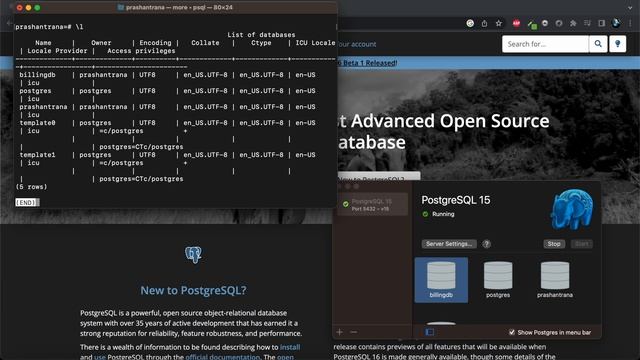Open the billingdb database in Postgres app
Screen dimensions: 640x360
coord(441,280)
